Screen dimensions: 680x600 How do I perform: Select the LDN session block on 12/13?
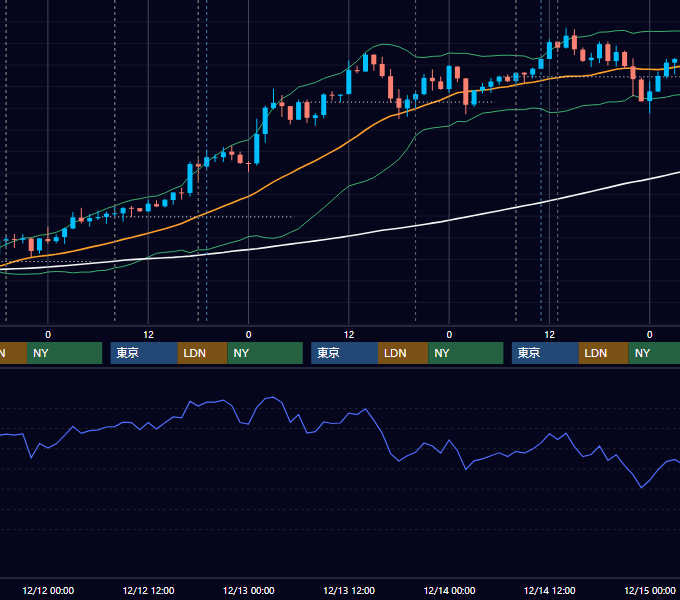click(x=403, y=353)
